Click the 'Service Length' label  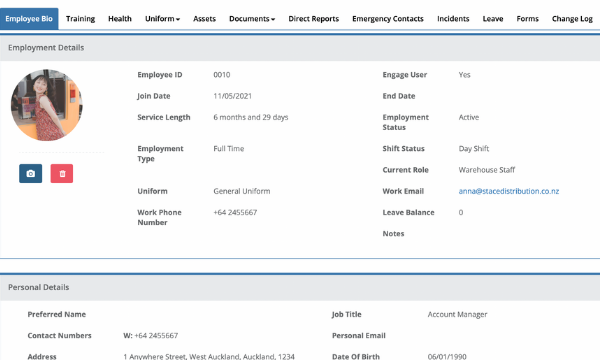(x=164, y=117)
